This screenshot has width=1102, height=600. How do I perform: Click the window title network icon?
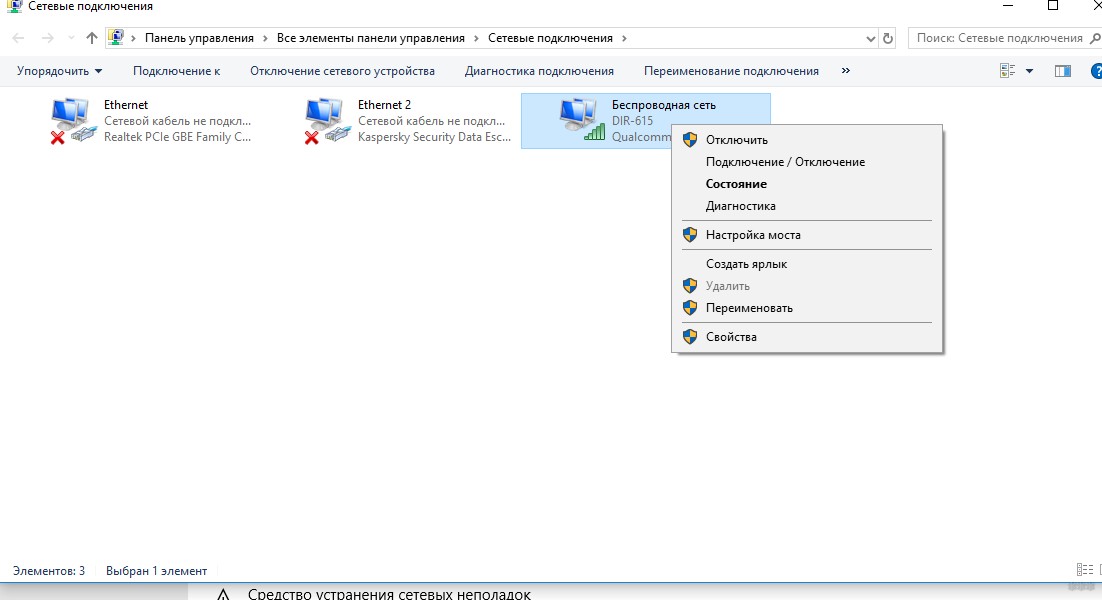click(x=14, y=6)
